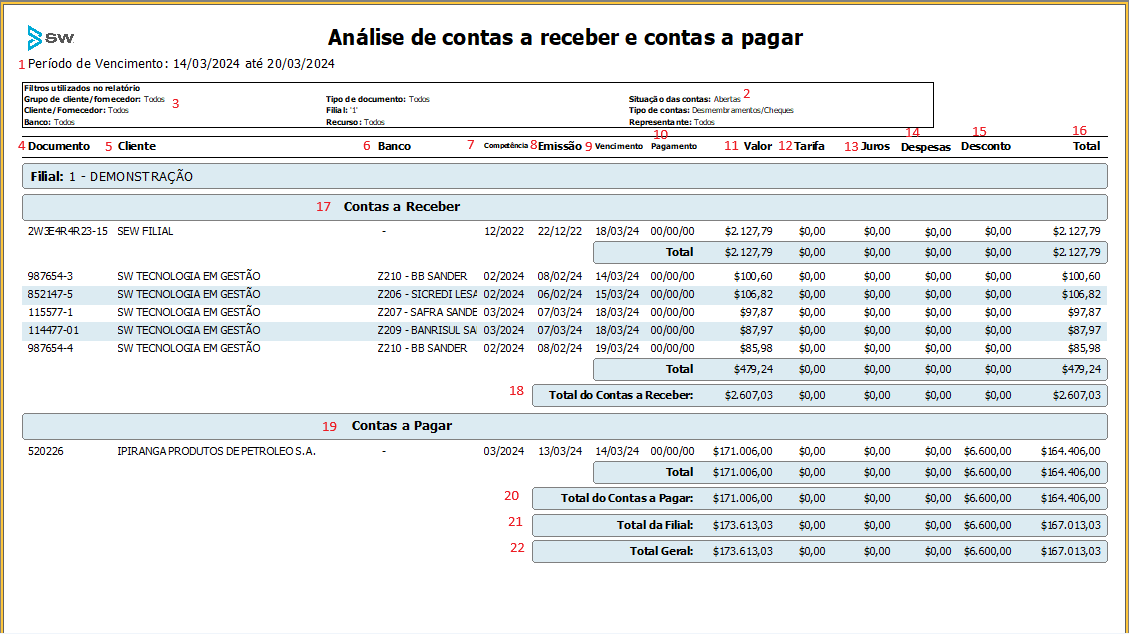This screenshot has height=634, width=1129.
Task: Click competência '12/2022' in SEW FILIAL row
Action: coord(504,232)
